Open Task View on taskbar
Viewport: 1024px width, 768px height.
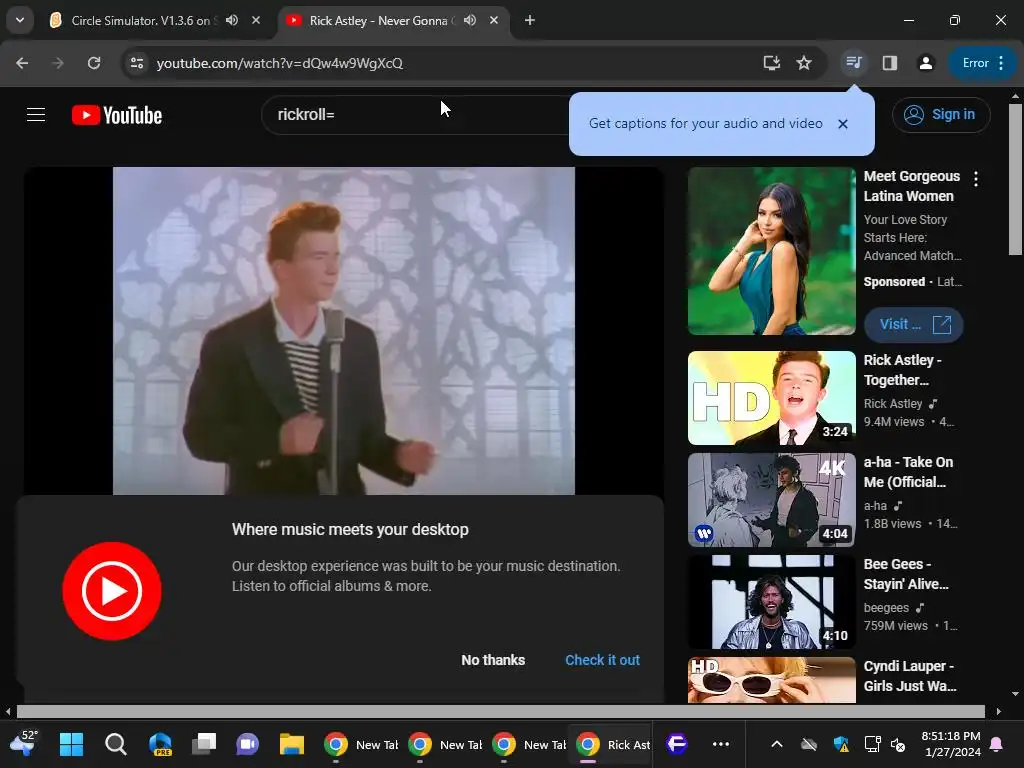[x=204, y=744]
